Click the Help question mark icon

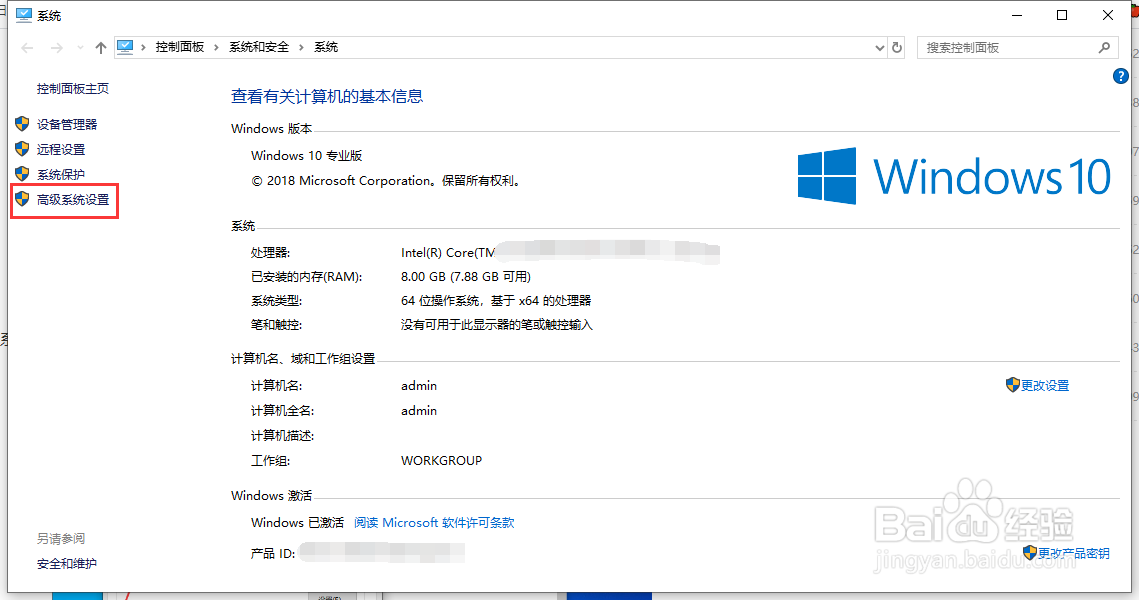coord(1121,76)
